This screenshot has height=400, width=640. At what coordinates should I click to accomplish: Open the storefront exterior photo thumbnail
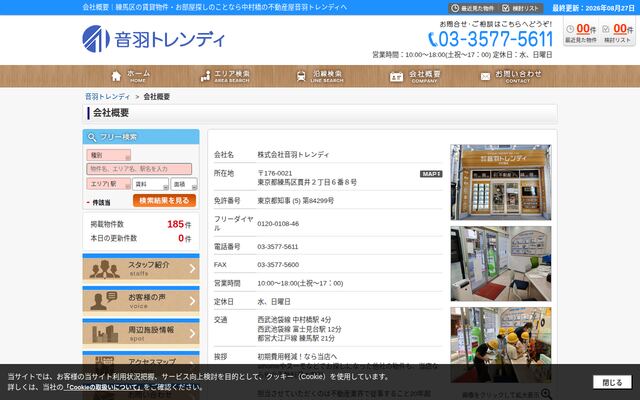(x=501, y=182)
